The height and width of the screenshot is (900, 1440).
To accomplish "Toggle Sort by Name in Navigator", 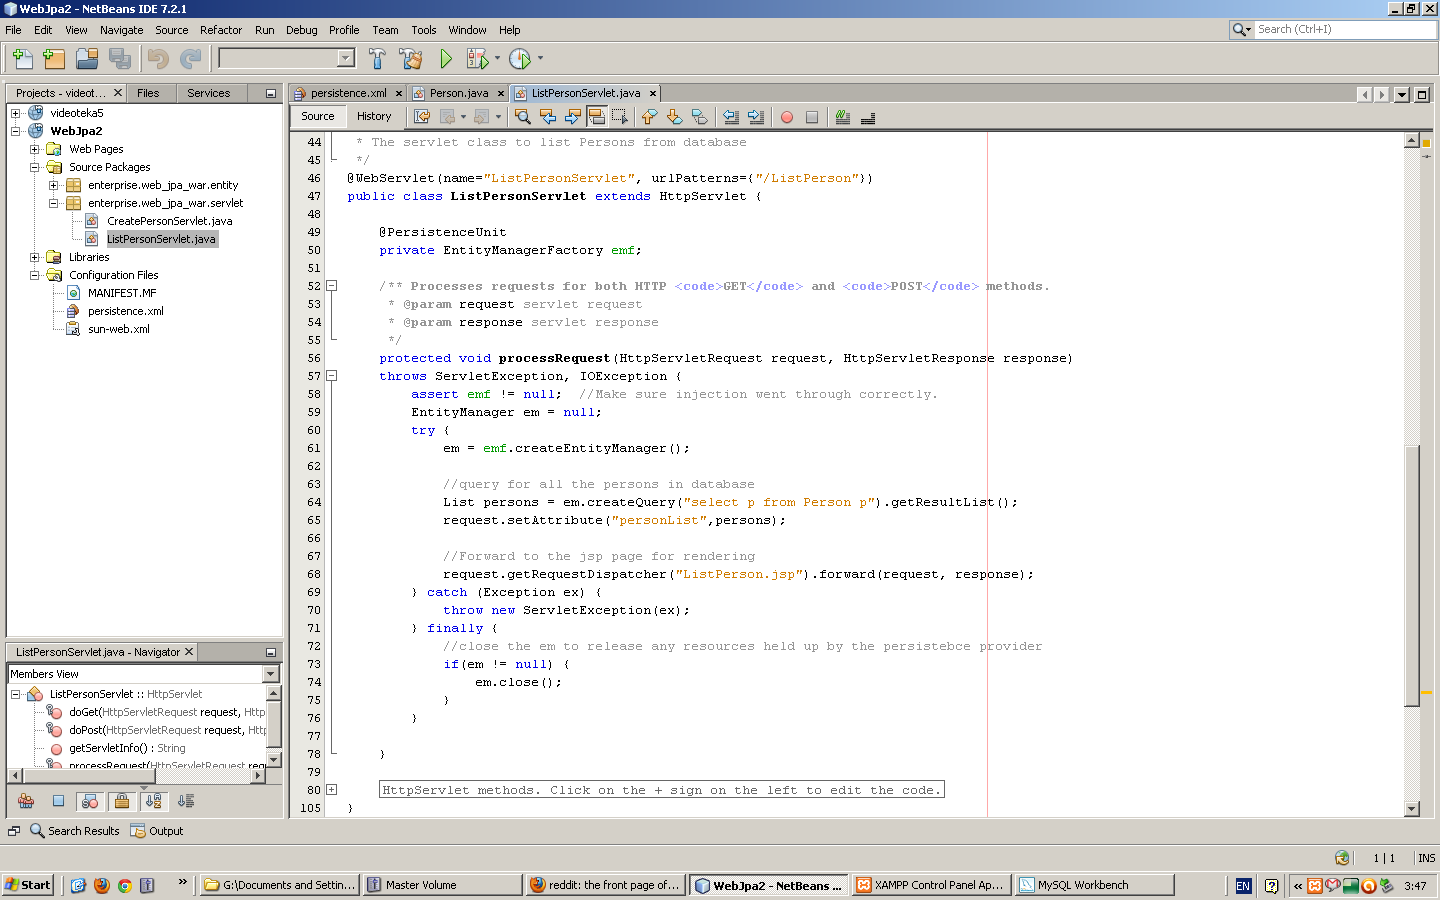I will click(153, 801).
